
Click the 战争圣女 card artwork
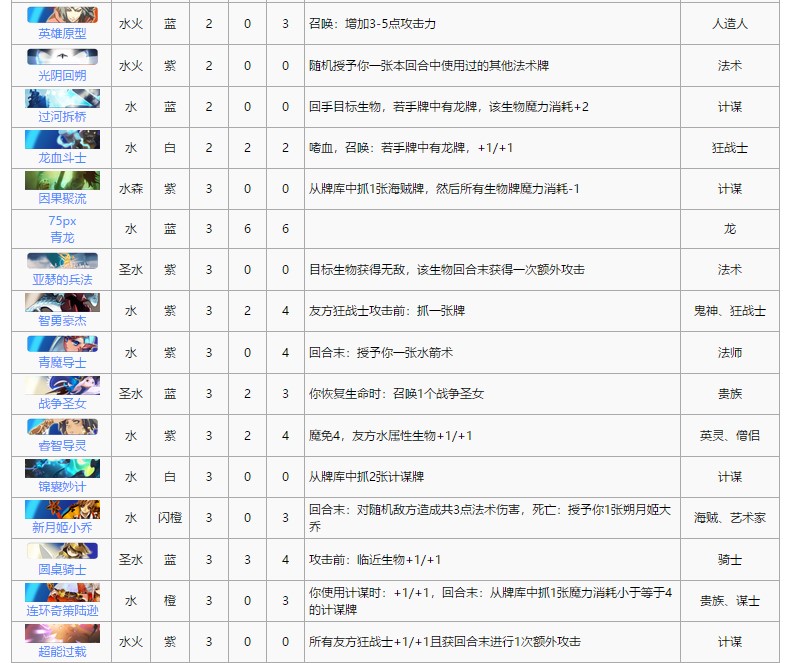(x=62, y=385)
